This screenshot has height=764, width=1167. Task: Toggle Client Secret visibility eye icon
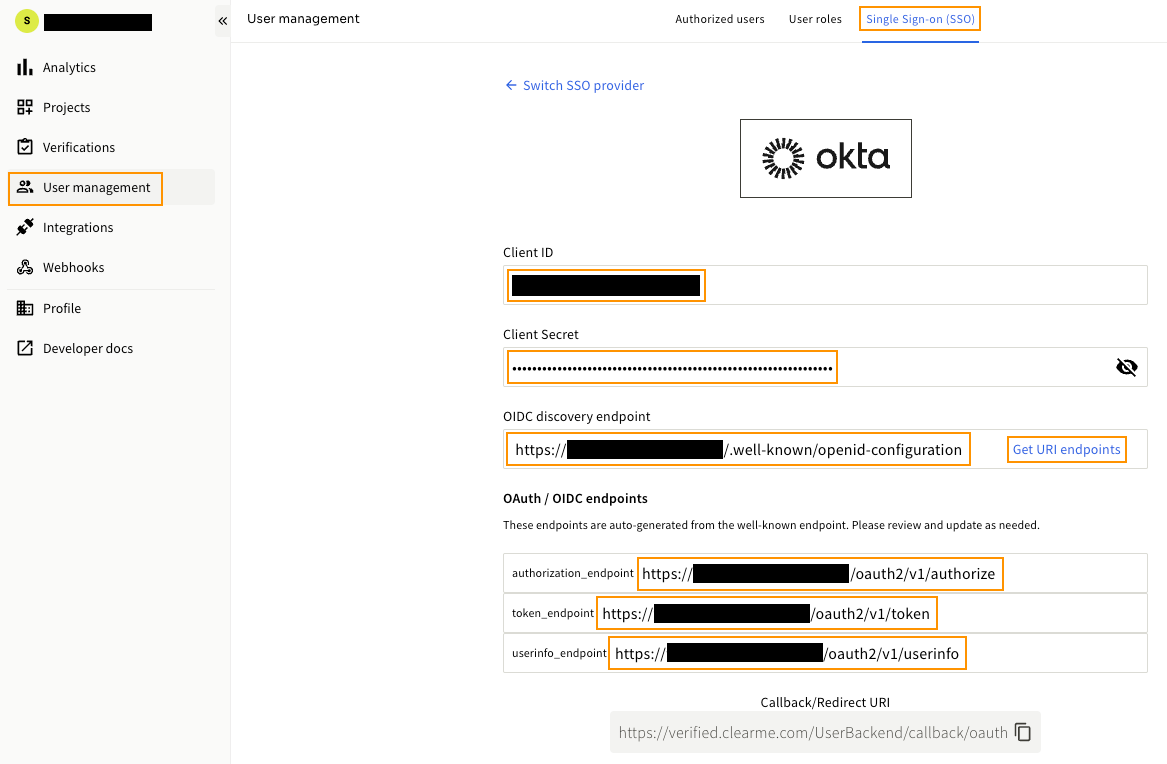(1126, 367)
